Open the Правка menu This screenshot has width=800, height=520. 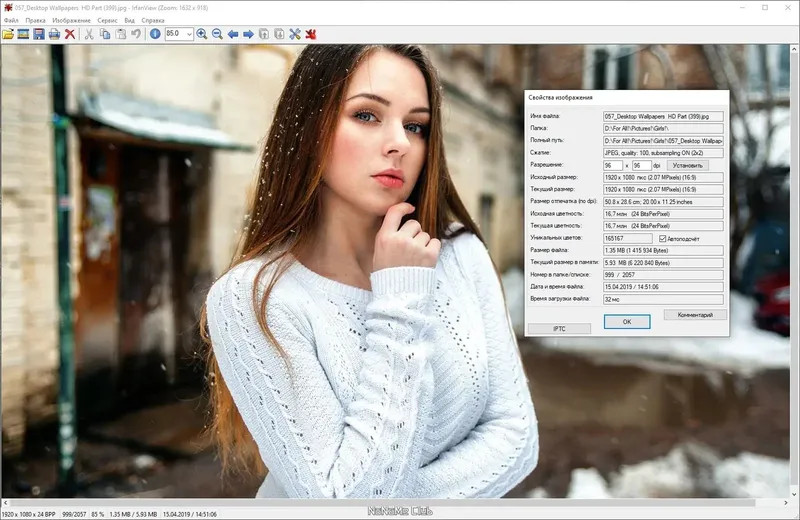(35, 20)
